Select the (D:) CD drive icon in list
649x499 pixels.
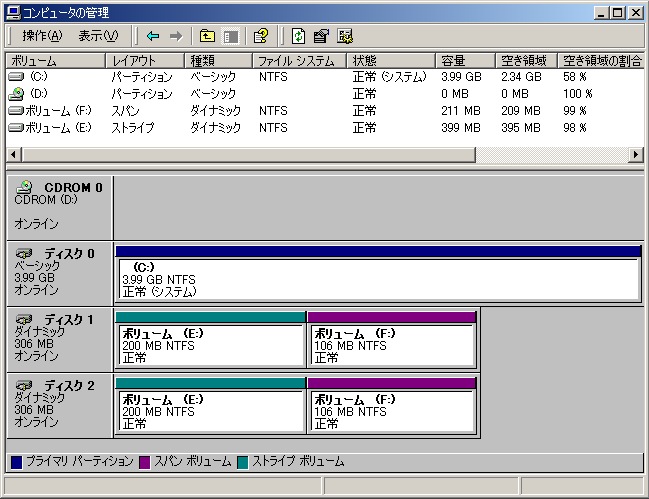point(16,94)
